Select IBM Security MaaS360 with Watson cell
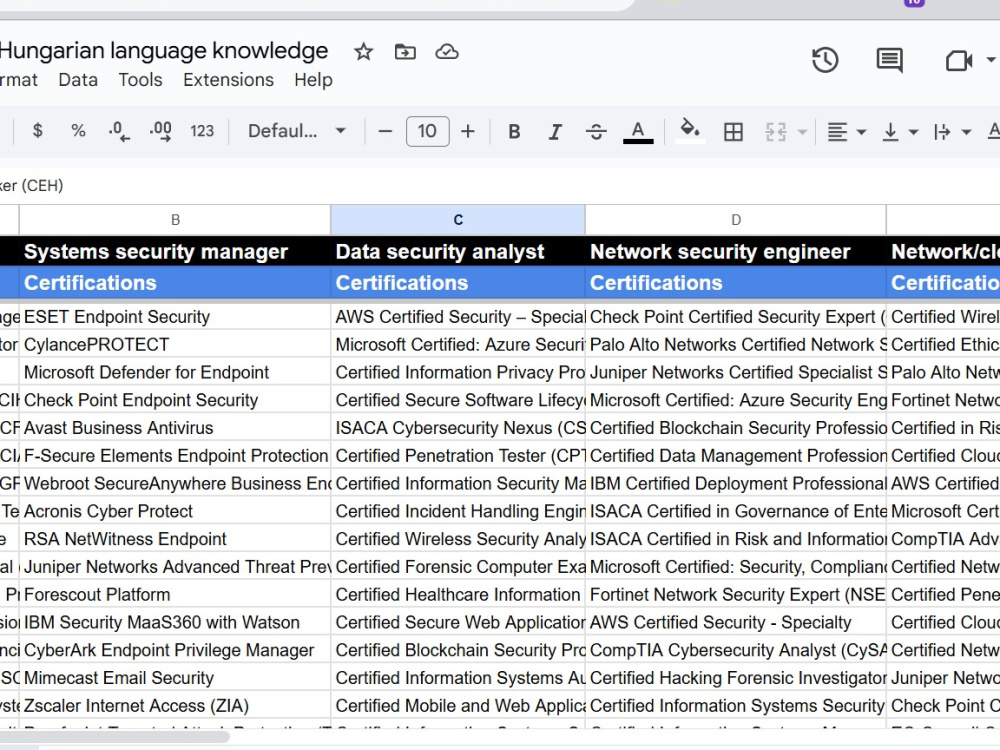 click(x=175, y=622)
